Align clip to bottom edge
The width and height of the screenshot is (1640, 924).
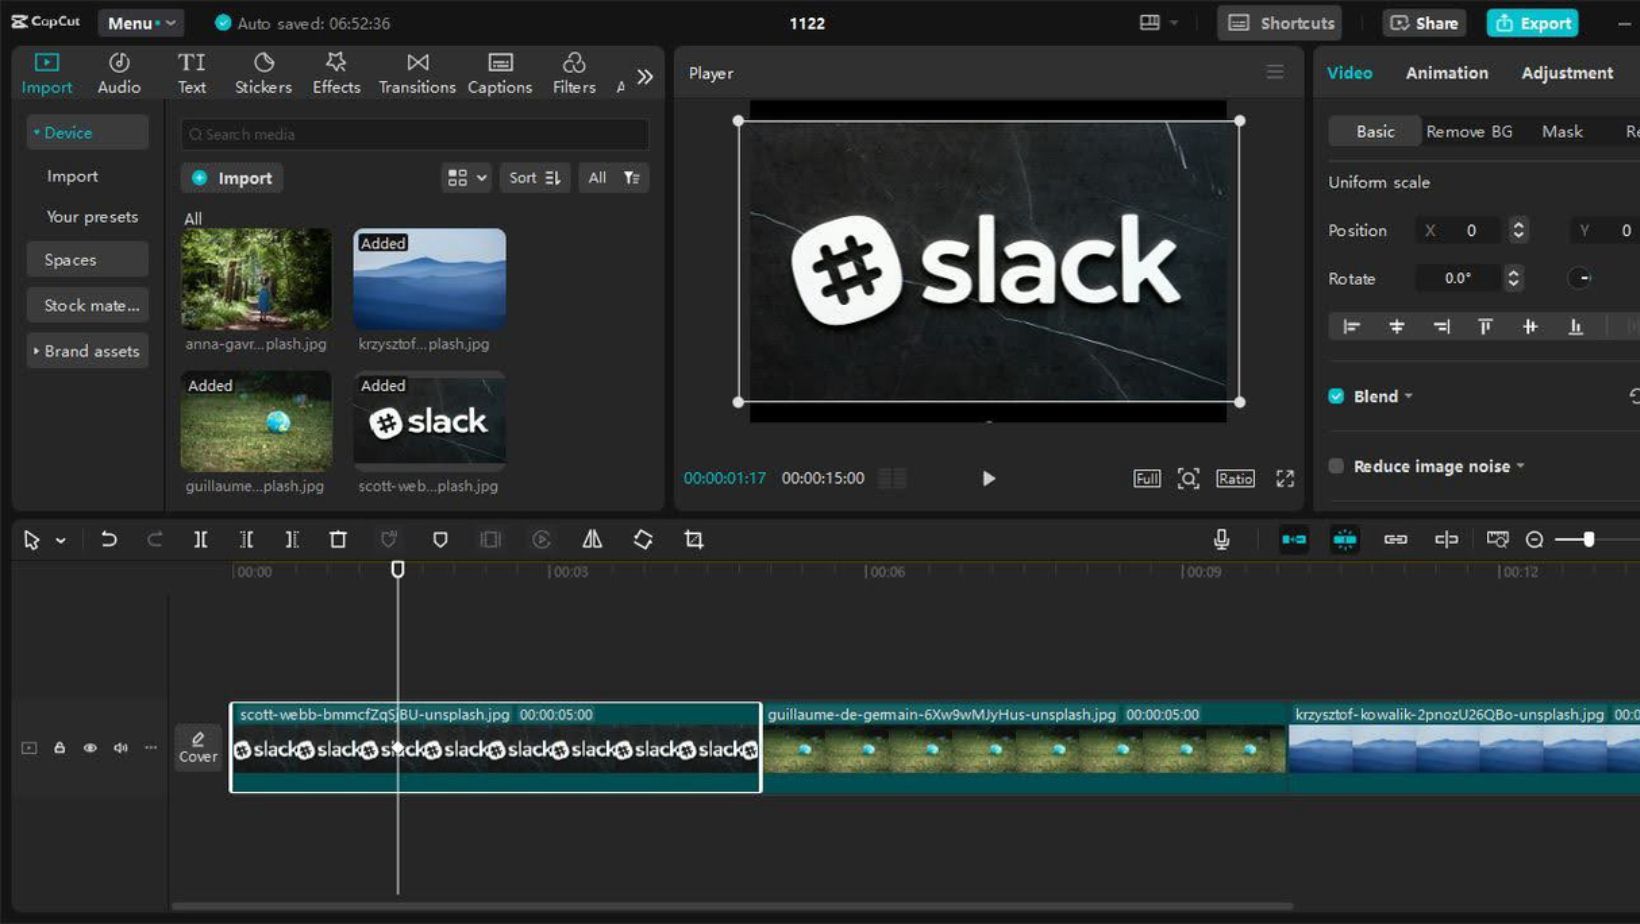[x=1575, y=327]
